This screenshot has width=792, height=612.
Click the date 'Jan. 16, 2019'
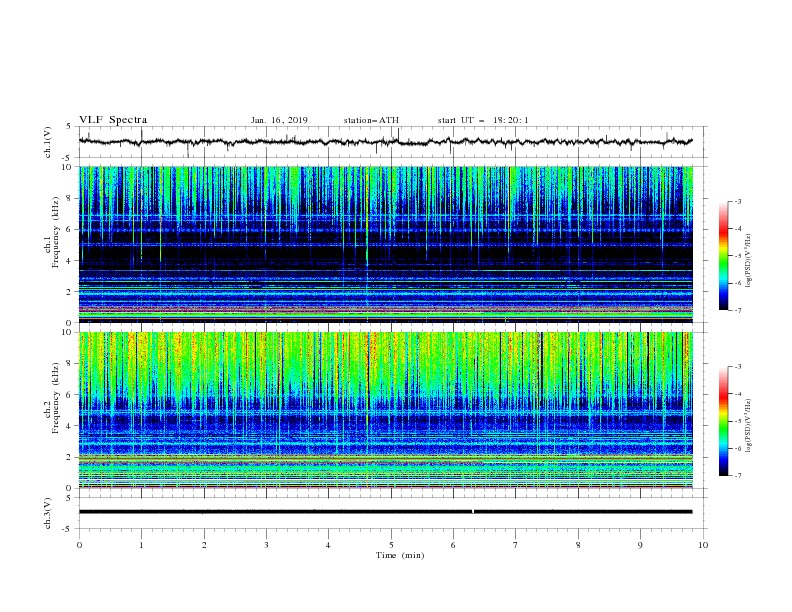[279, 120]
